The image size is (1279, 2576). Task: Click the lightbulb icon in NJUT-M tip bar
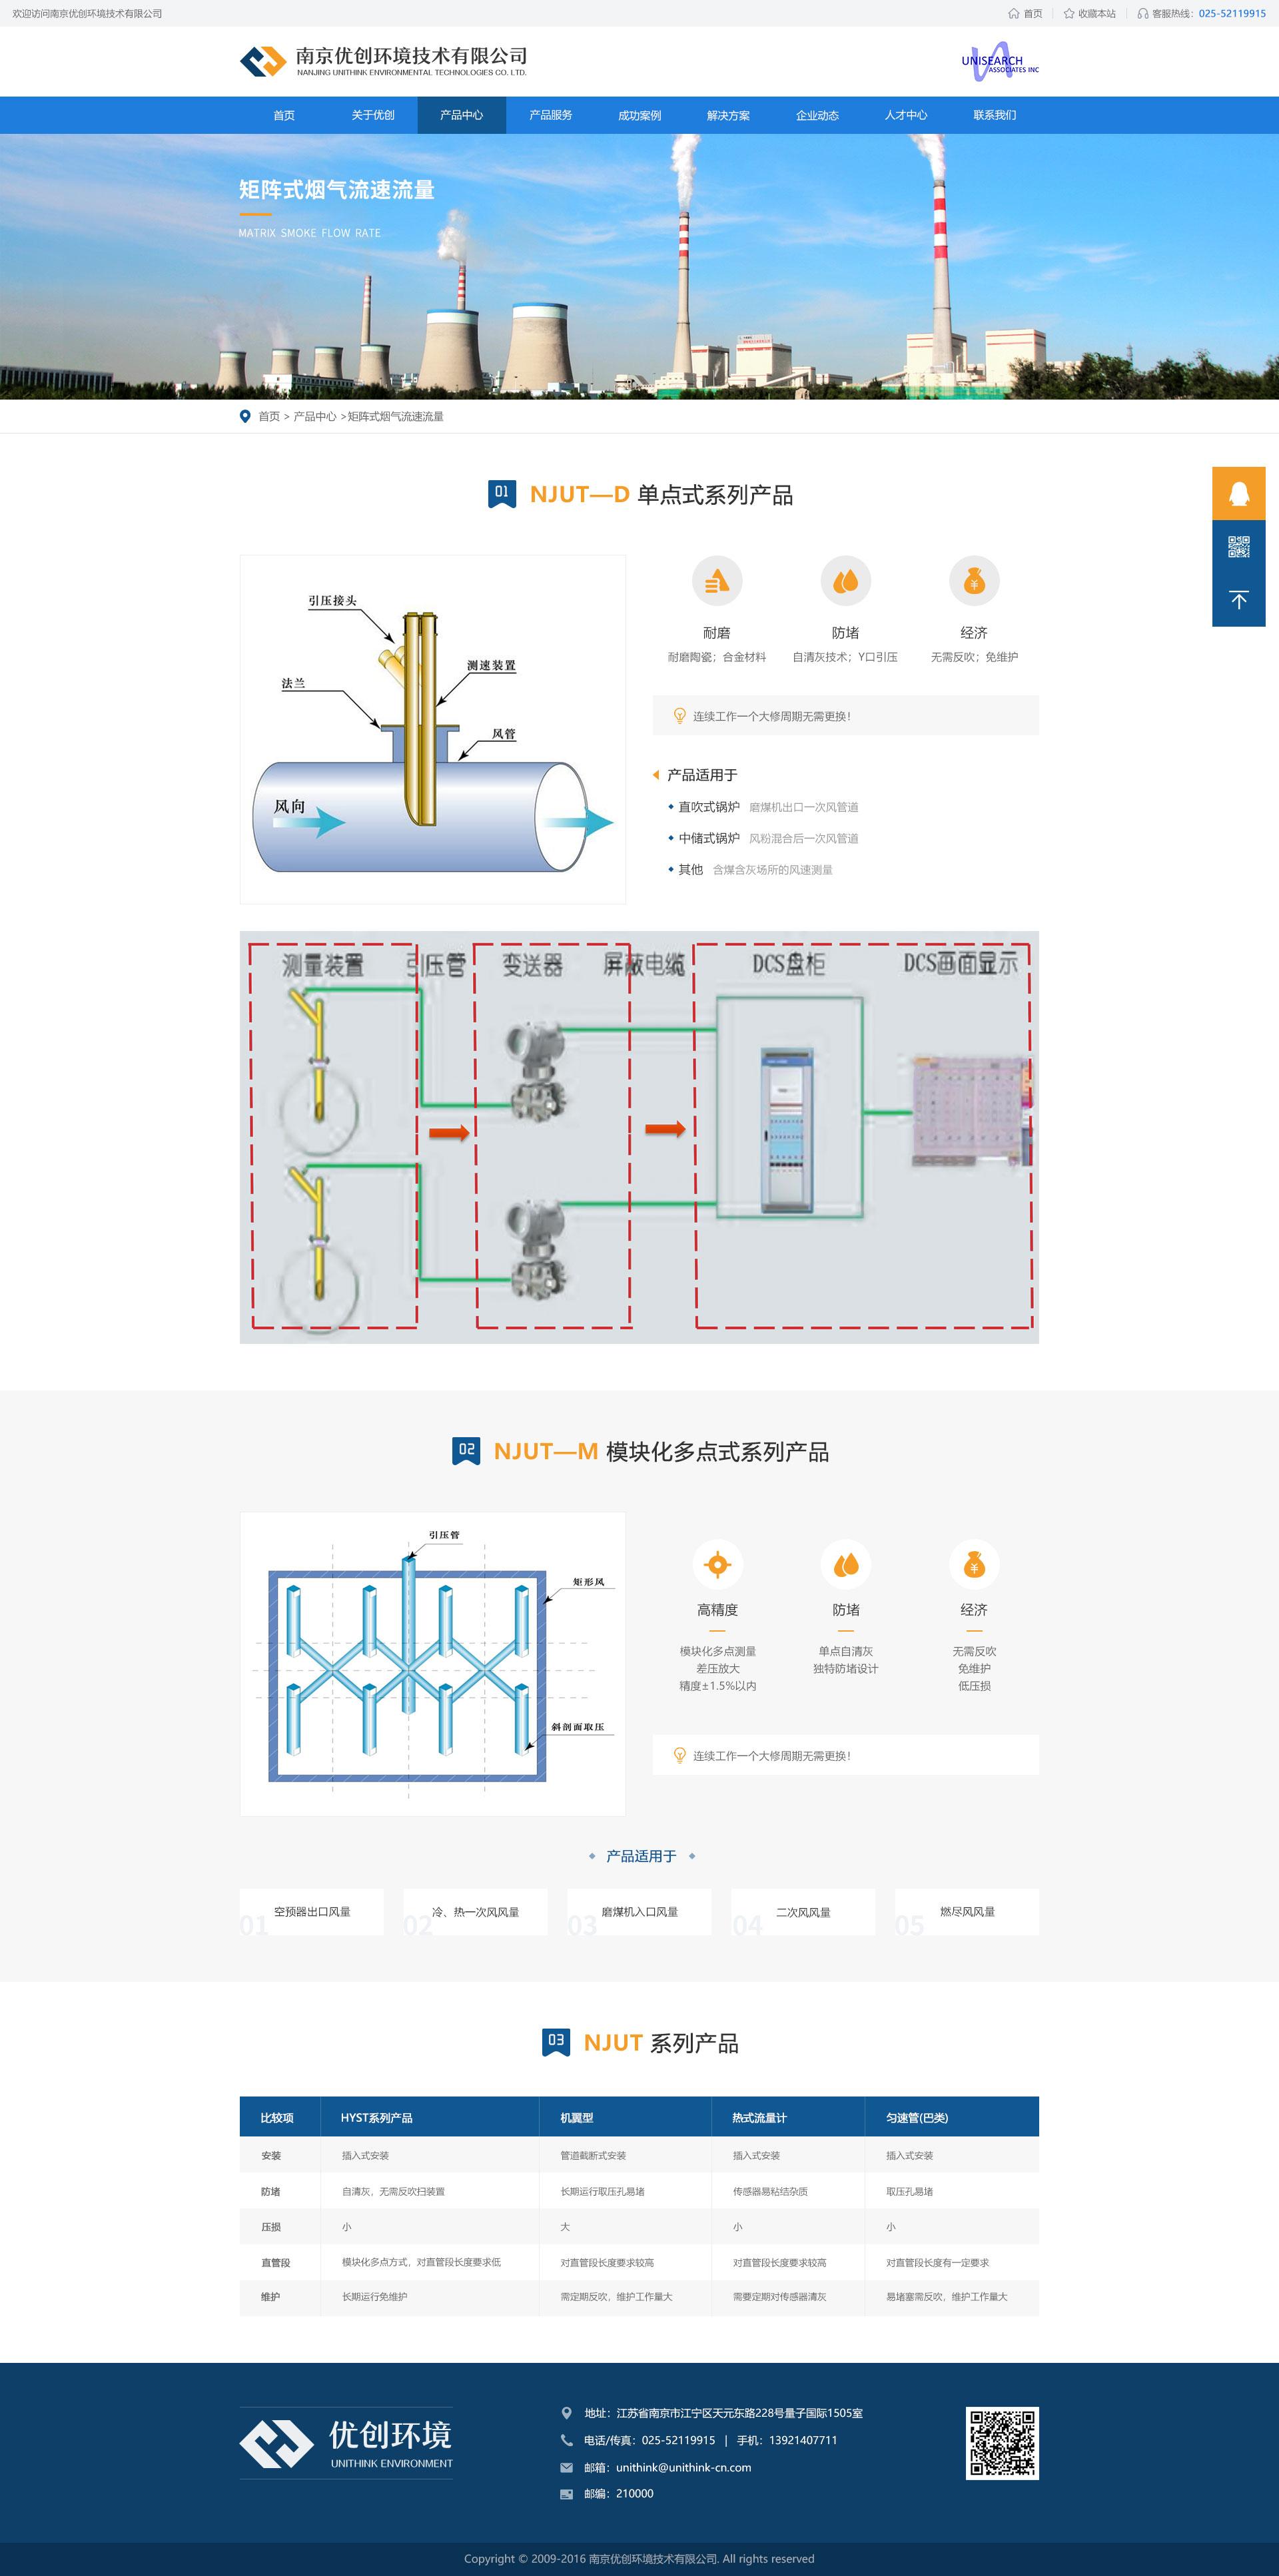[x=679, y=1755]
